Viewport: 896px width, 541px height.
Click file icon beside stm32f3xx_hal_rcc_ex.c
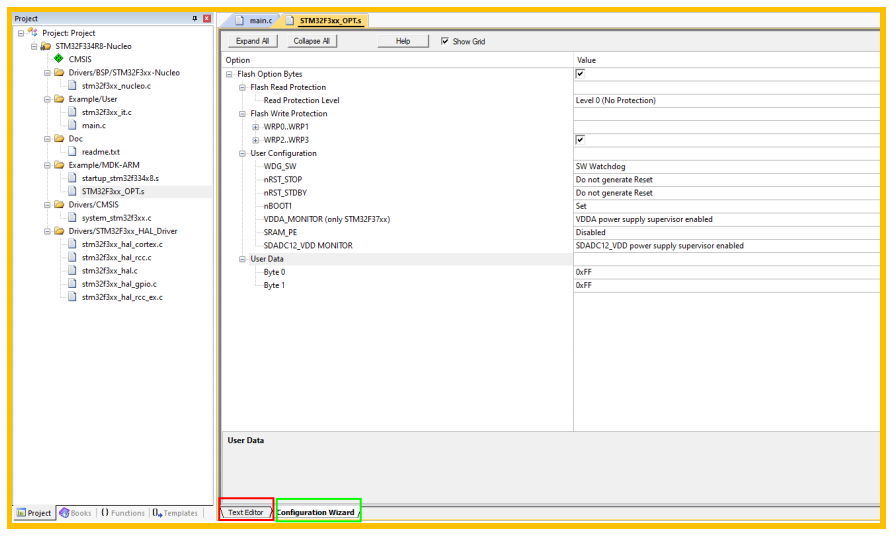point(72,296)
